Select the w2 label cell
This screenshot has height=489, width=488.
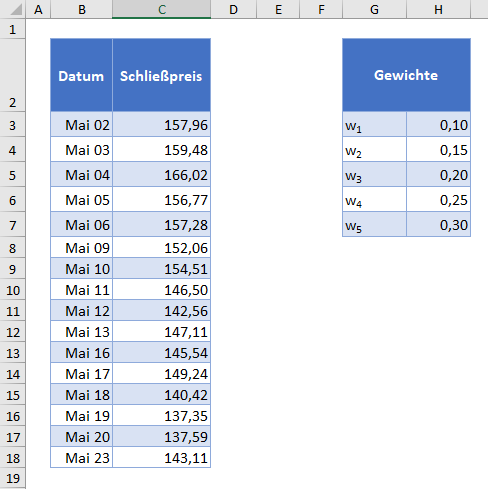(x=374, y=149)
